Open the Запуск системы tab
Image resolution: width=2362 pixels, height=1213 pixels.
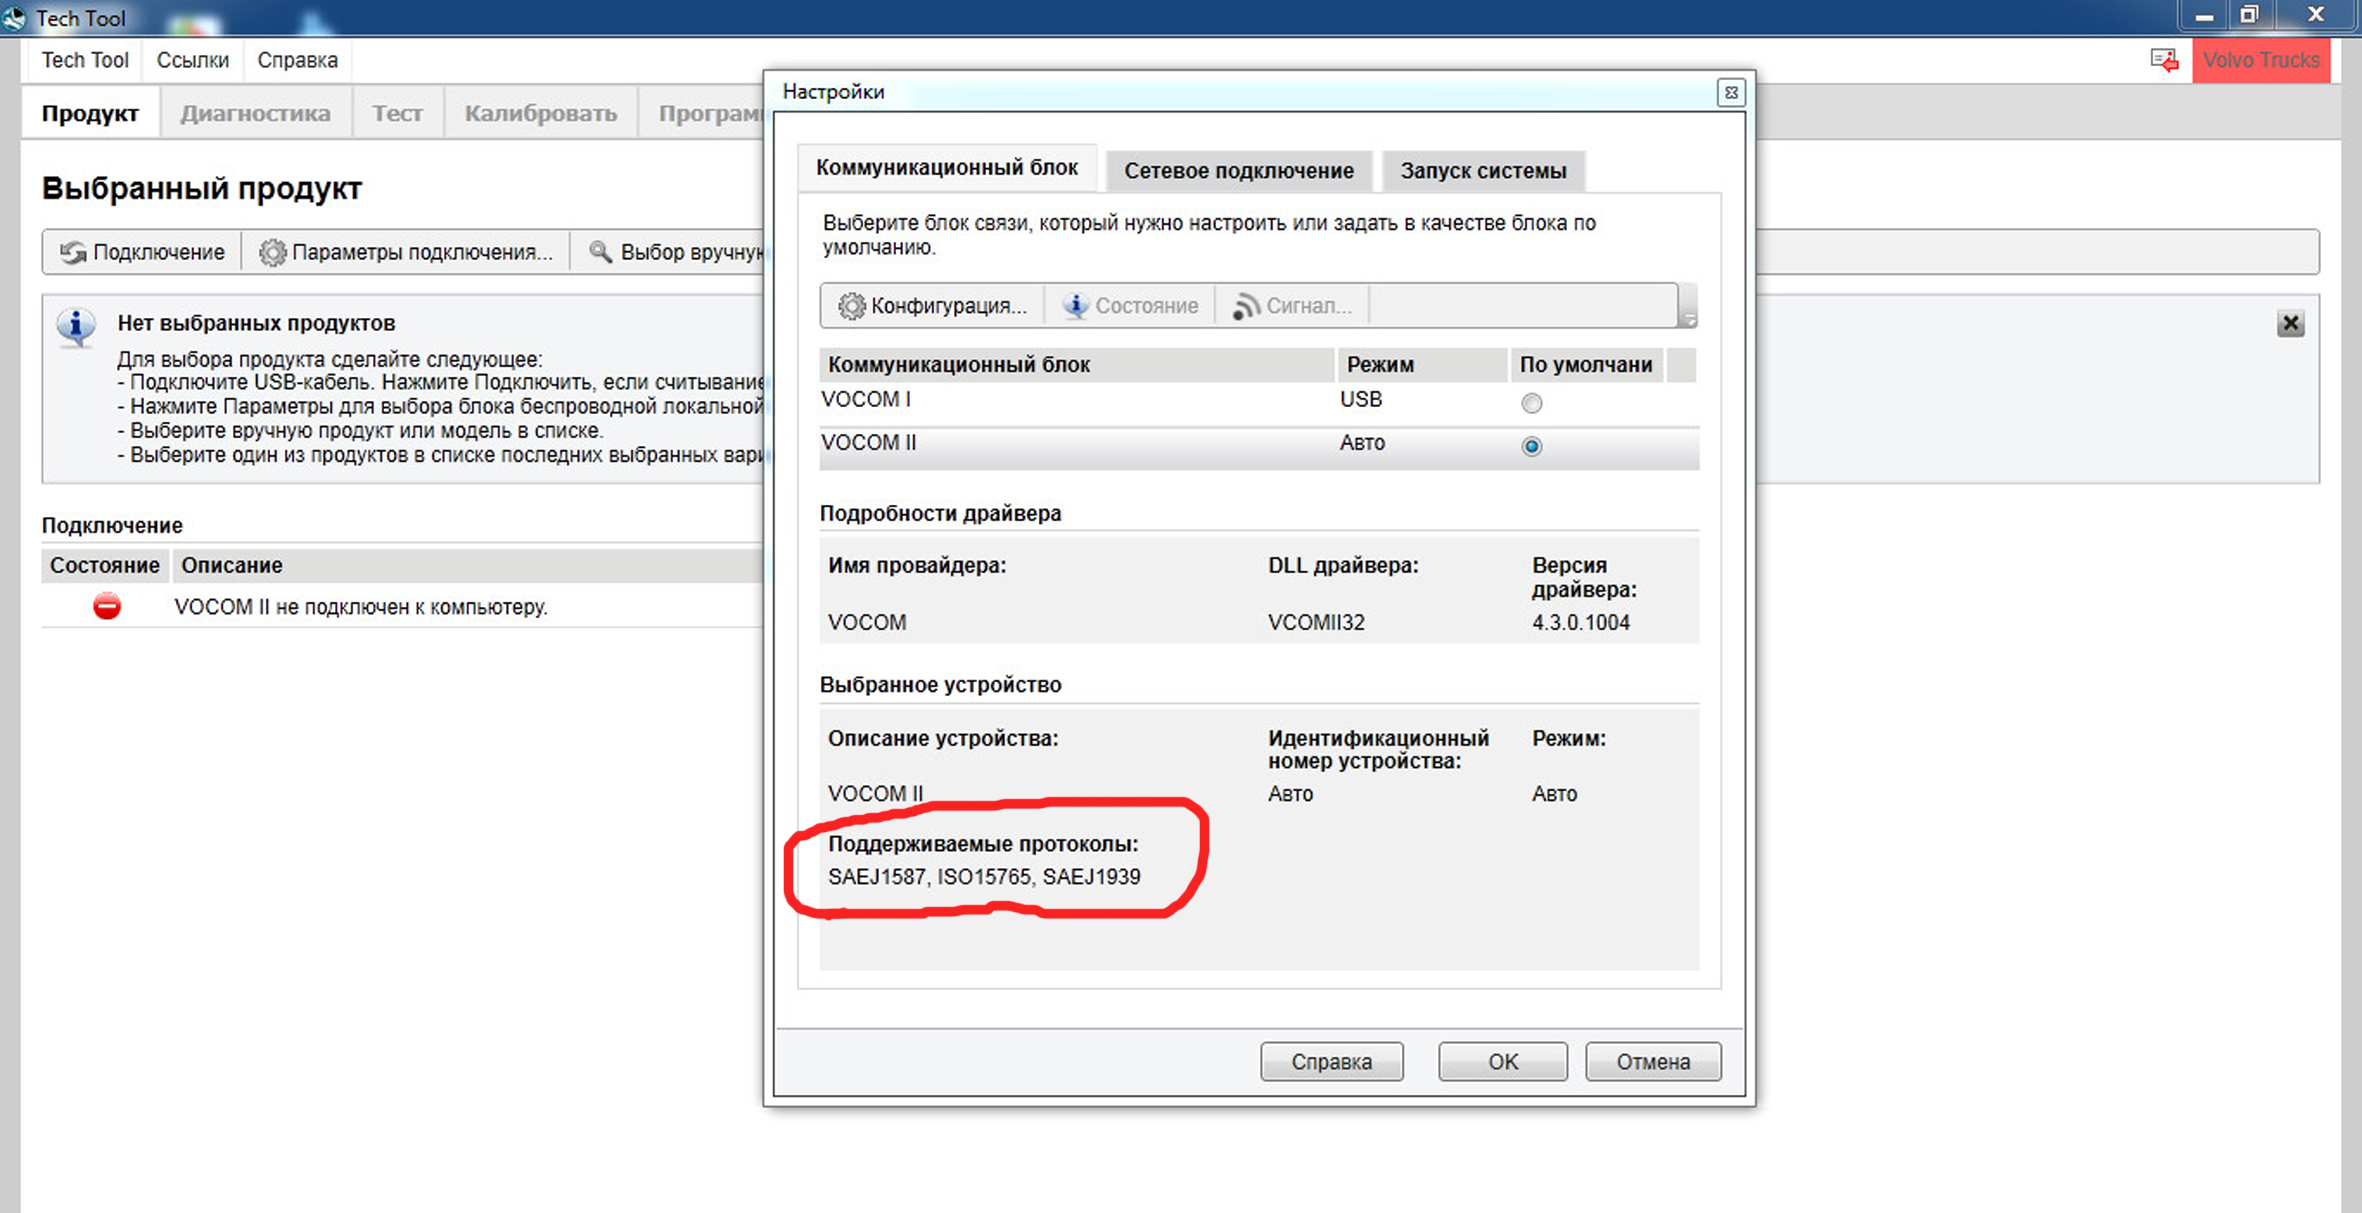pyautogui.click(x=1482, y=171)
